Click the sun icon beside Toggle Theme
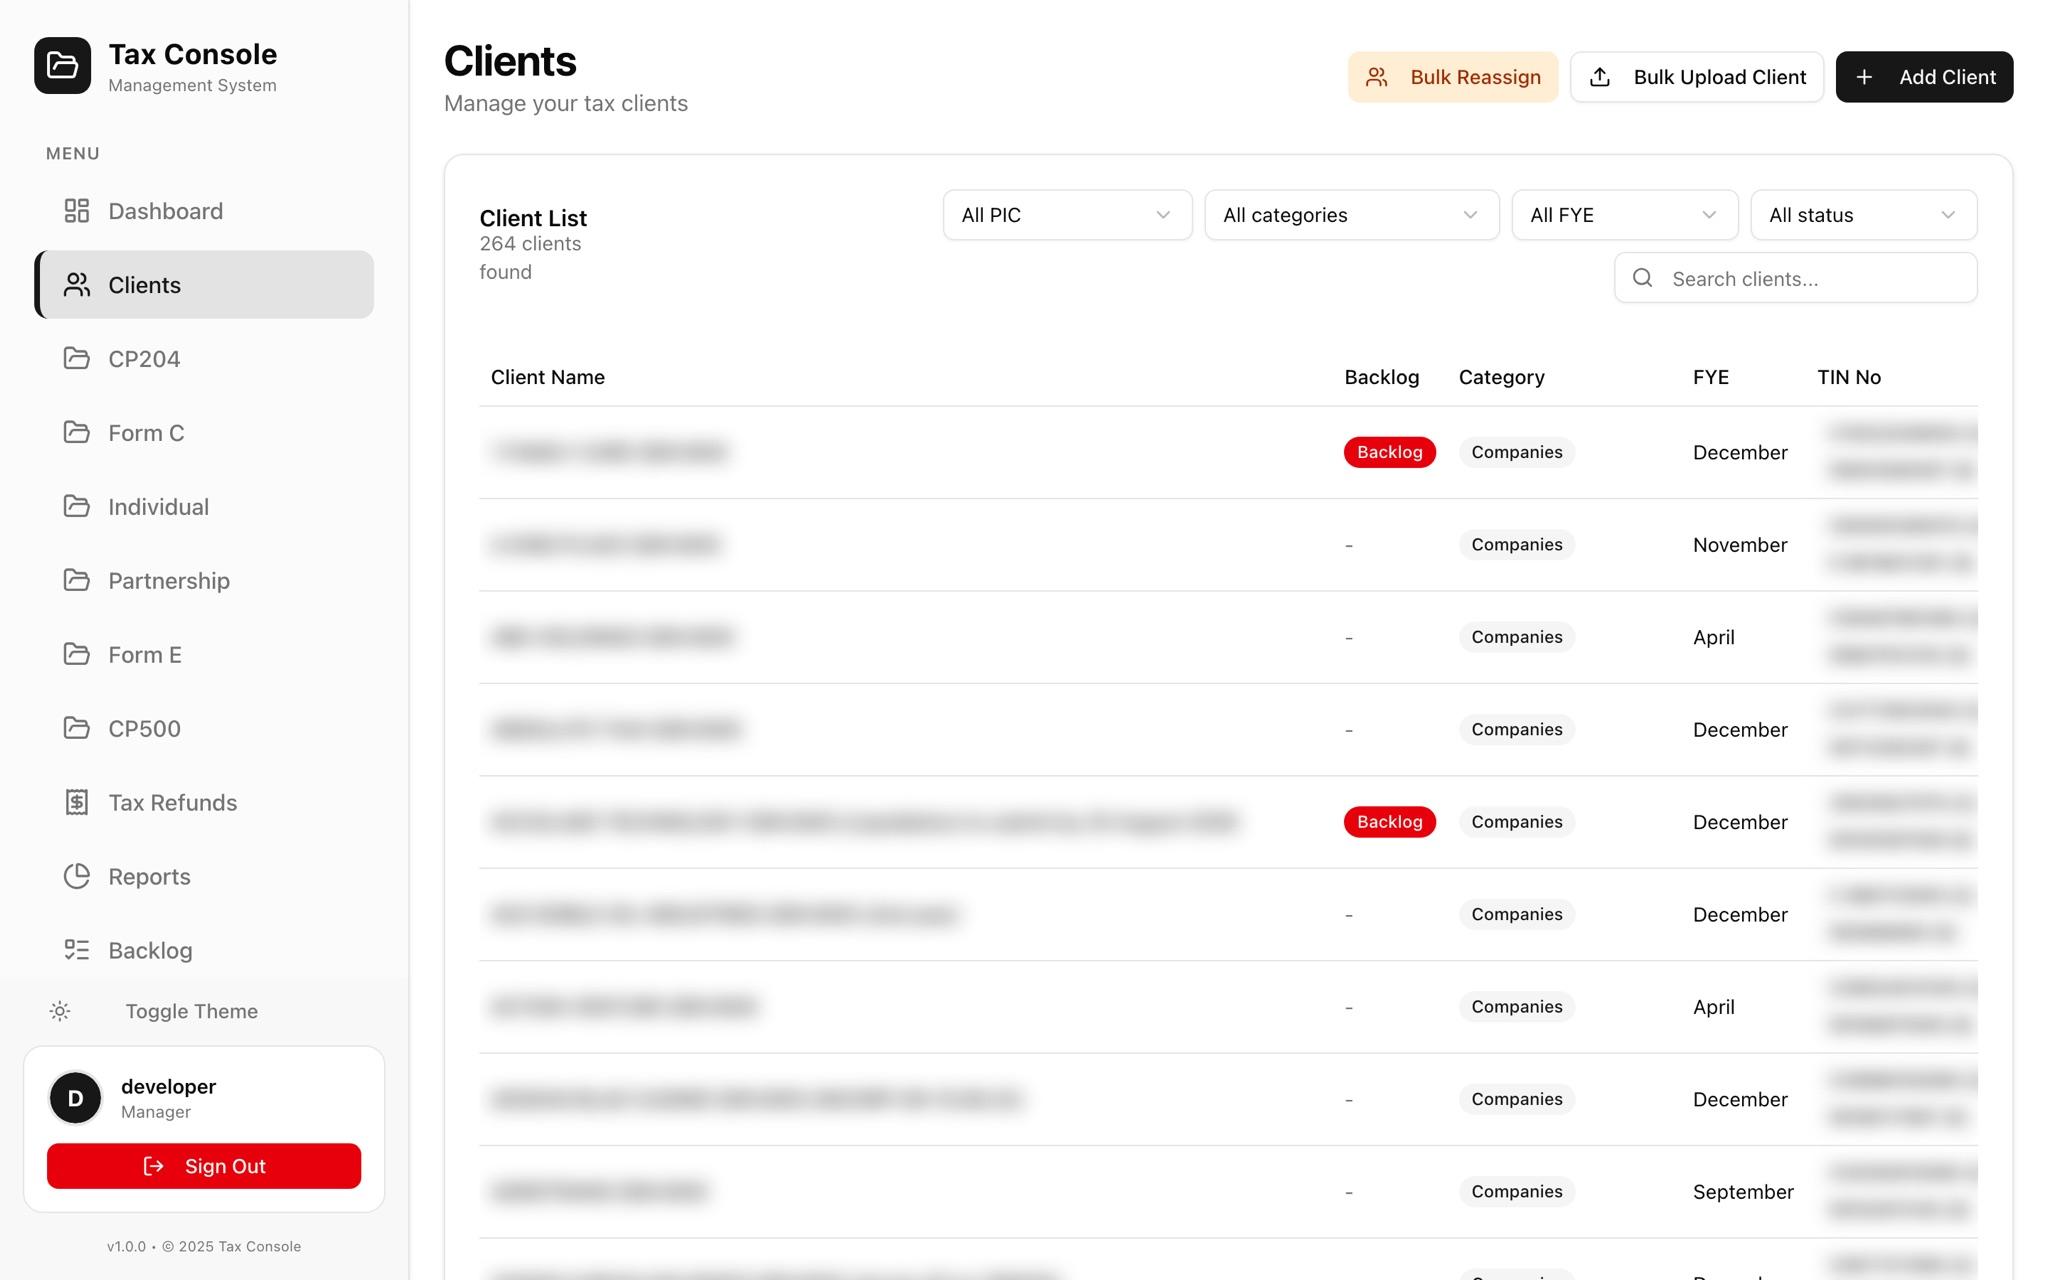 click(60, 1012)
